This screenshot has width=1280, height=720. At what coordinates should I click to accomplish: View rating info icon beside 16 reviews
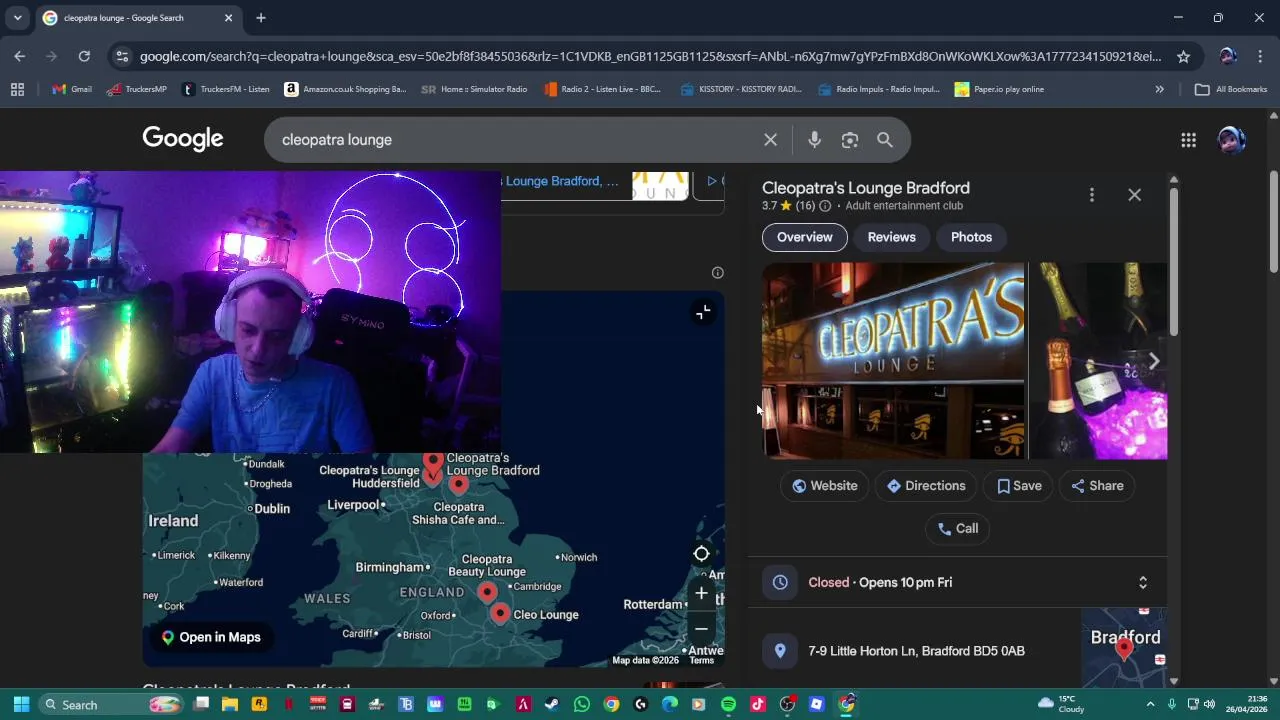click(x=825, y=206)
